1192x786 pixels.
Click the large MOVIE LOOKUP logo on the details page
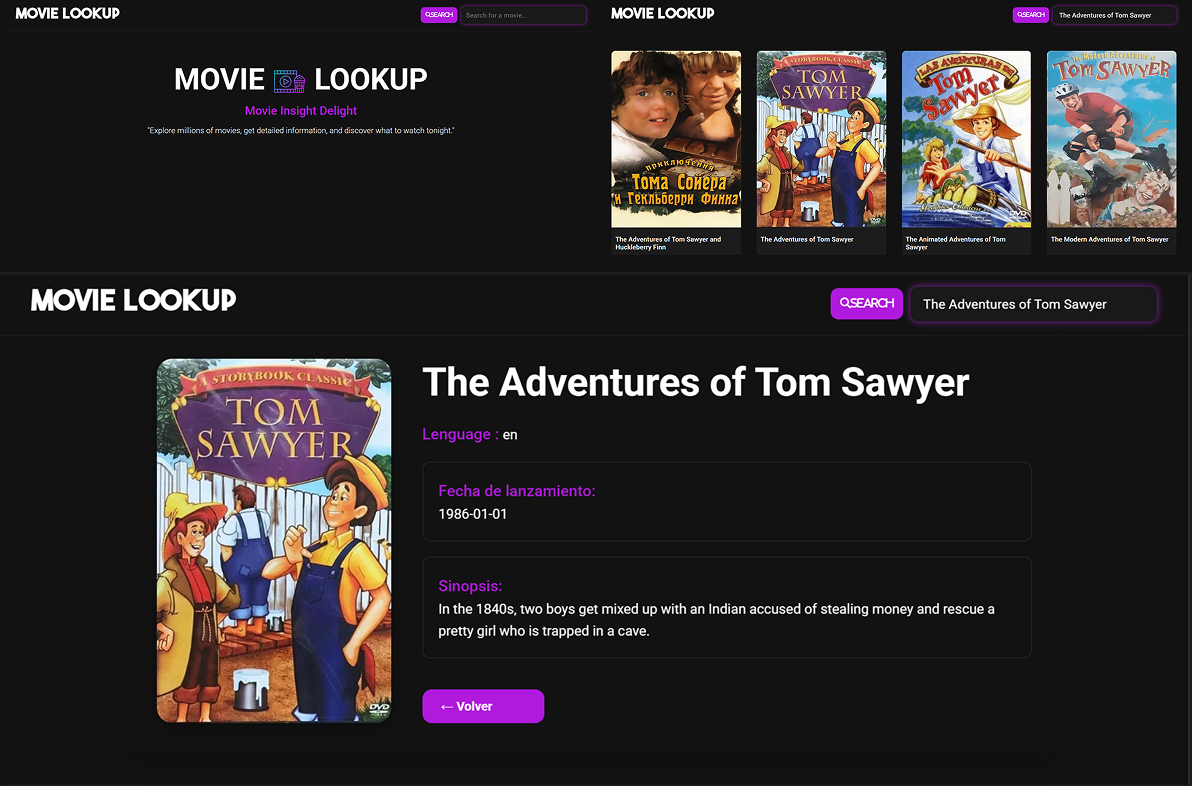coord(133,300)
